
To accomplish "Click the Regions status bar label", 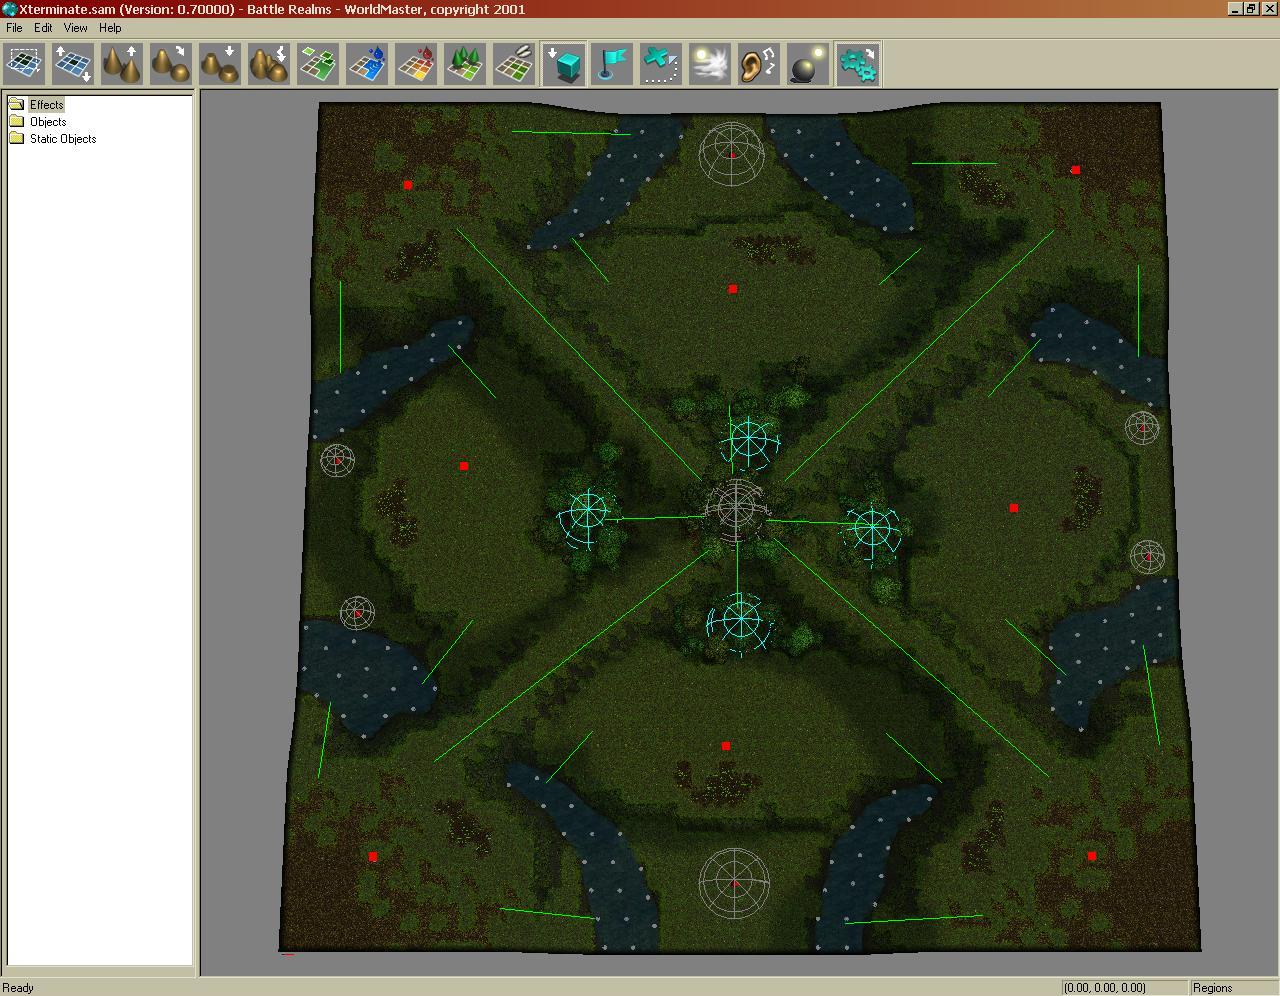I will pyautogui.click(x=1212, y=988).
